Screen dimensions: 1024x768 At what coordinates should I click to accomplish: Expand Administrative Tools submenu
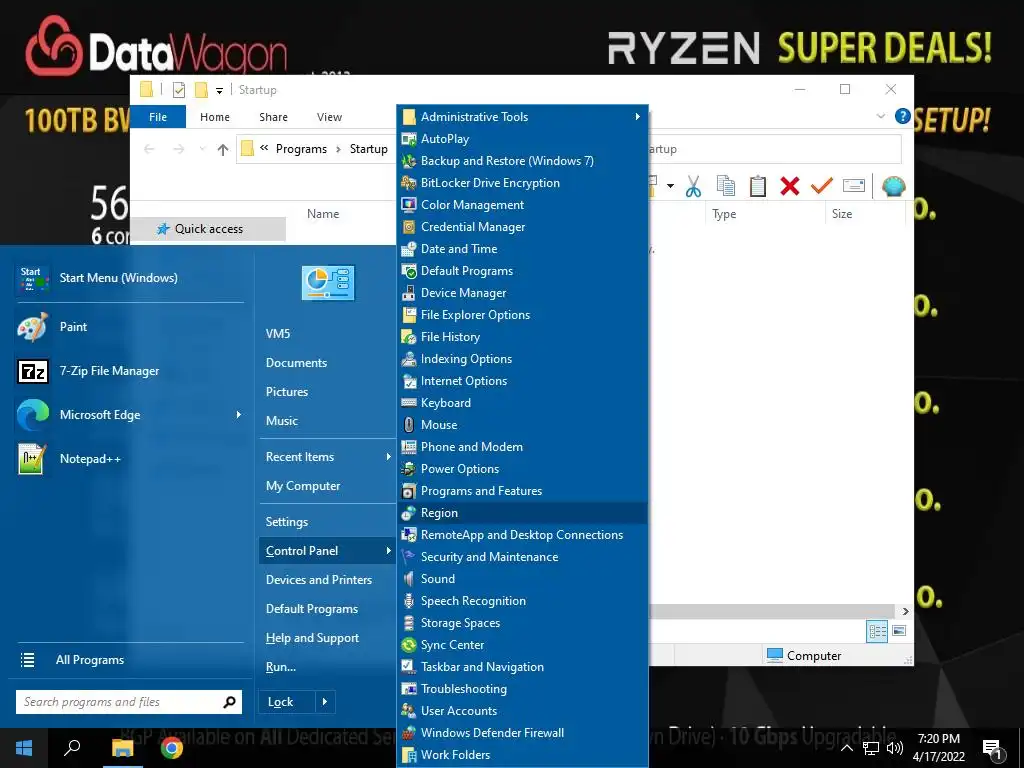coord(637,117)
